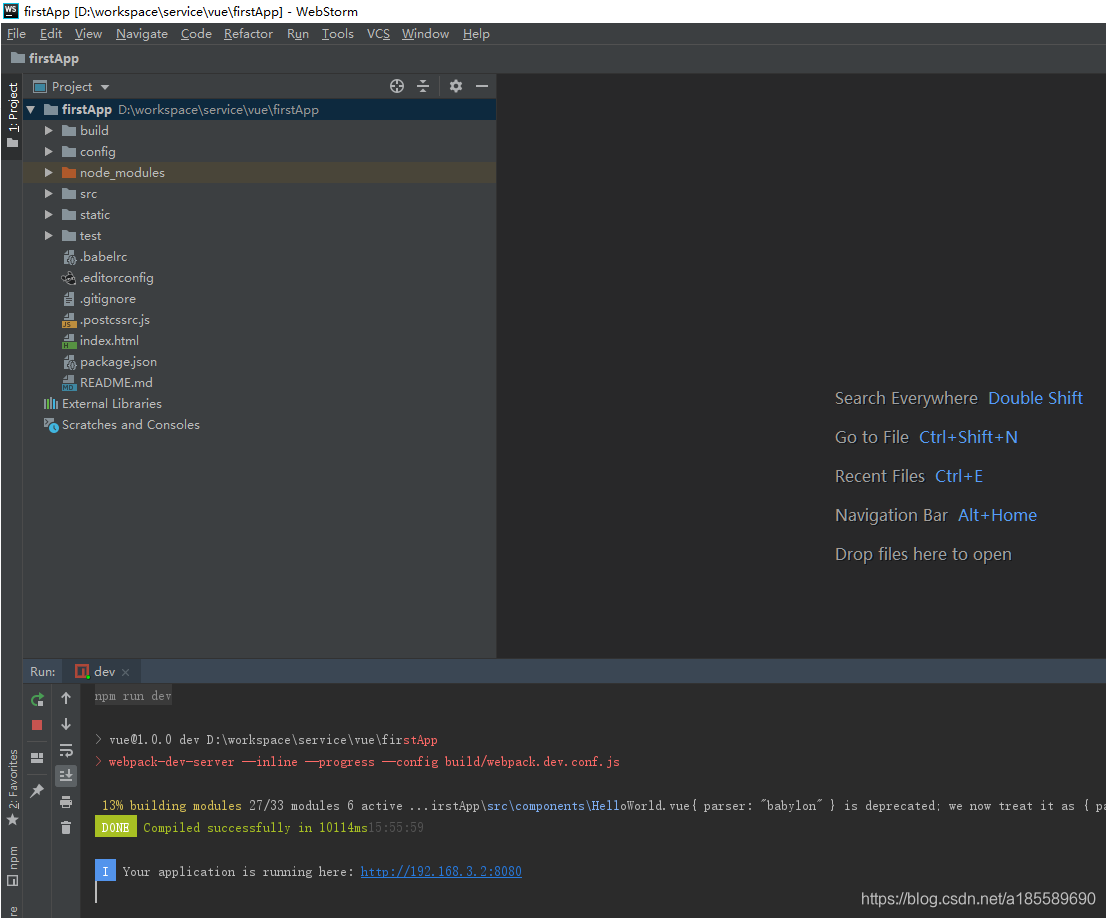Screen dimensions: 1106x918
Task: Expand the config folder
Action: [x=49, y=152]
